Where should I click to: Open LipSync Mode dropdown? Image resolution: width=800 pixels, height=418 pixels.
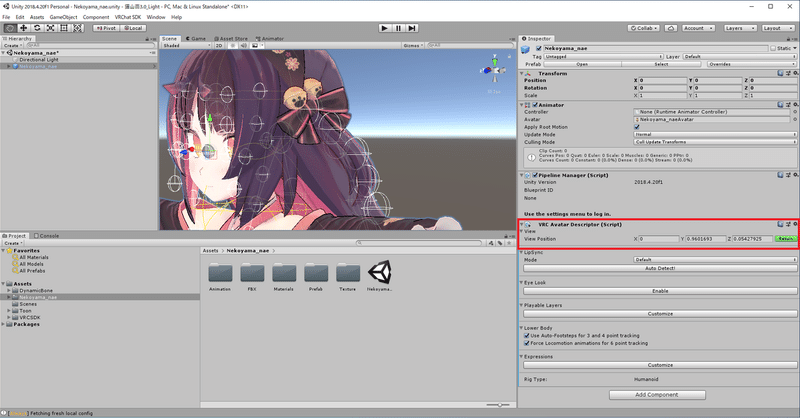point(715,260)
